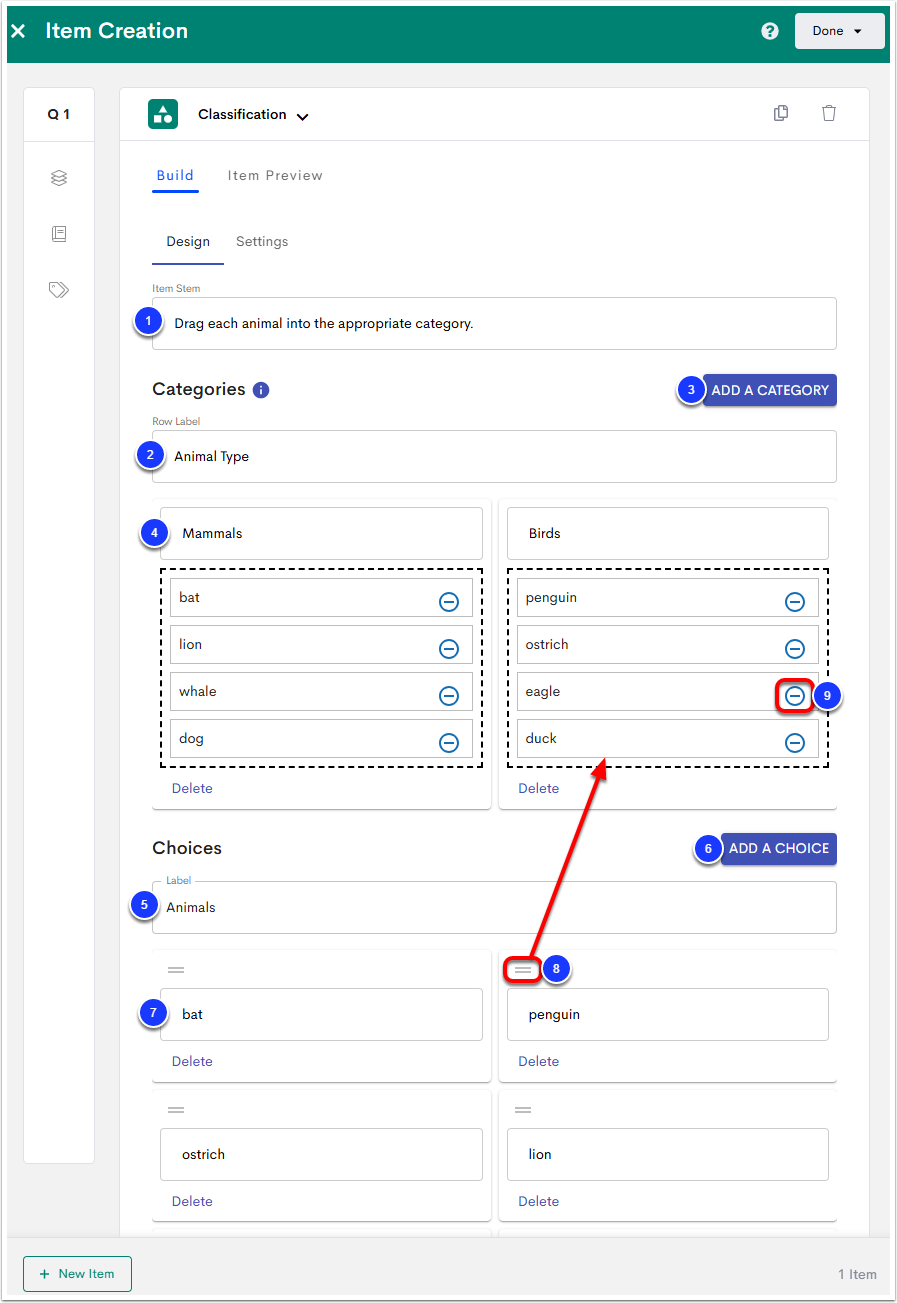Click the New Item button
This screenshot has width=897, height=1303.
coord(77,1273)
